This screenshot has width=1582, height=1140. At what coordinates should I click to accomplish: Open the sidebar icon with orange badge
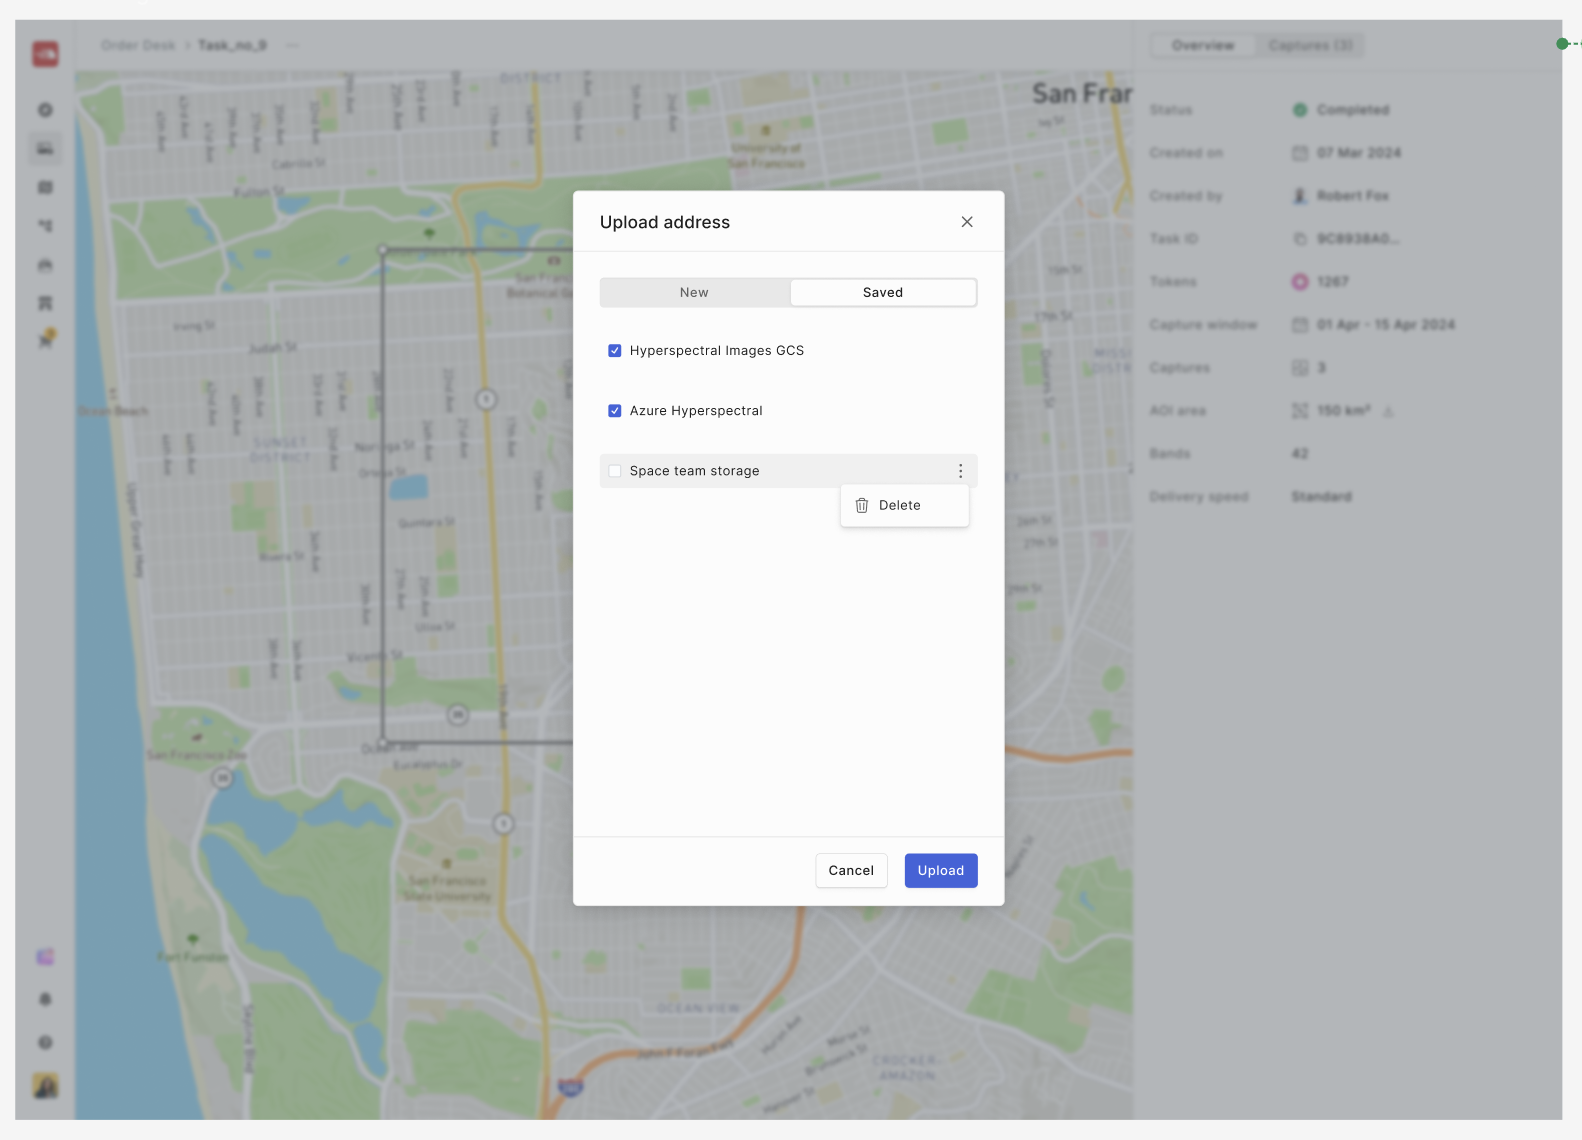[x=45, y=340]
